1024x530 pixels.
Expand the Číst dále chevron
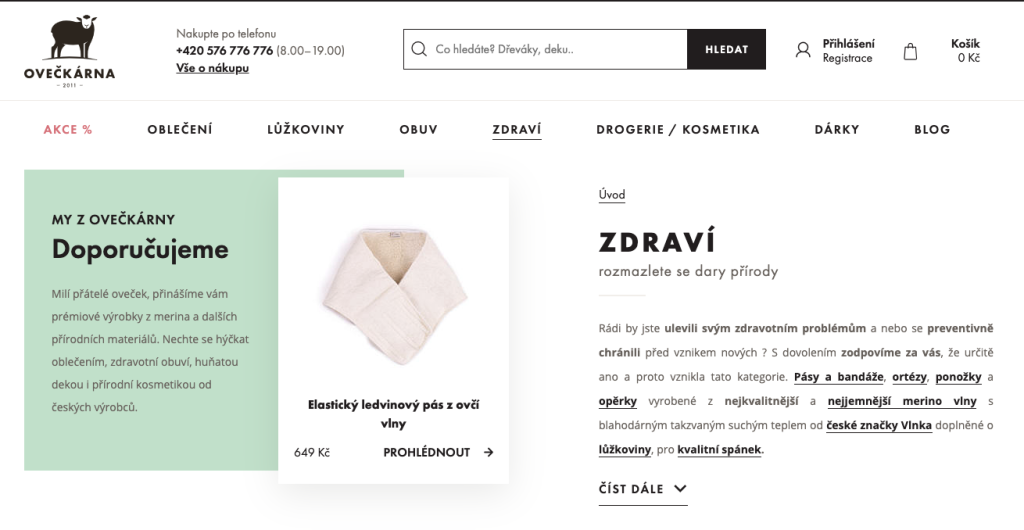tap(680, 489)
